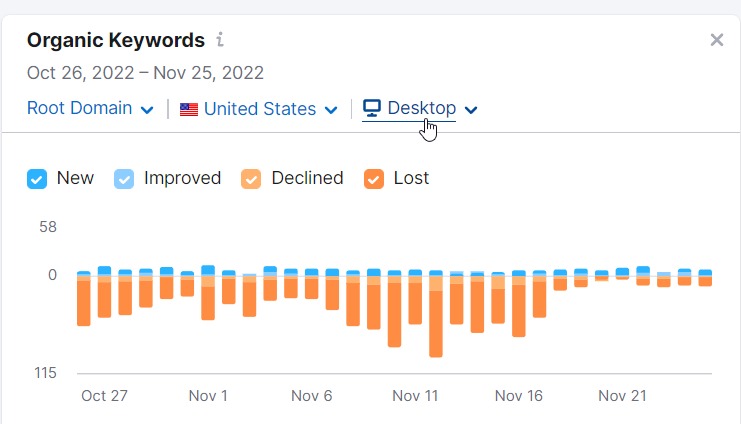The image size is (741, 424).
Task: Click the United States flag icon
Action: tap(189, 110)
